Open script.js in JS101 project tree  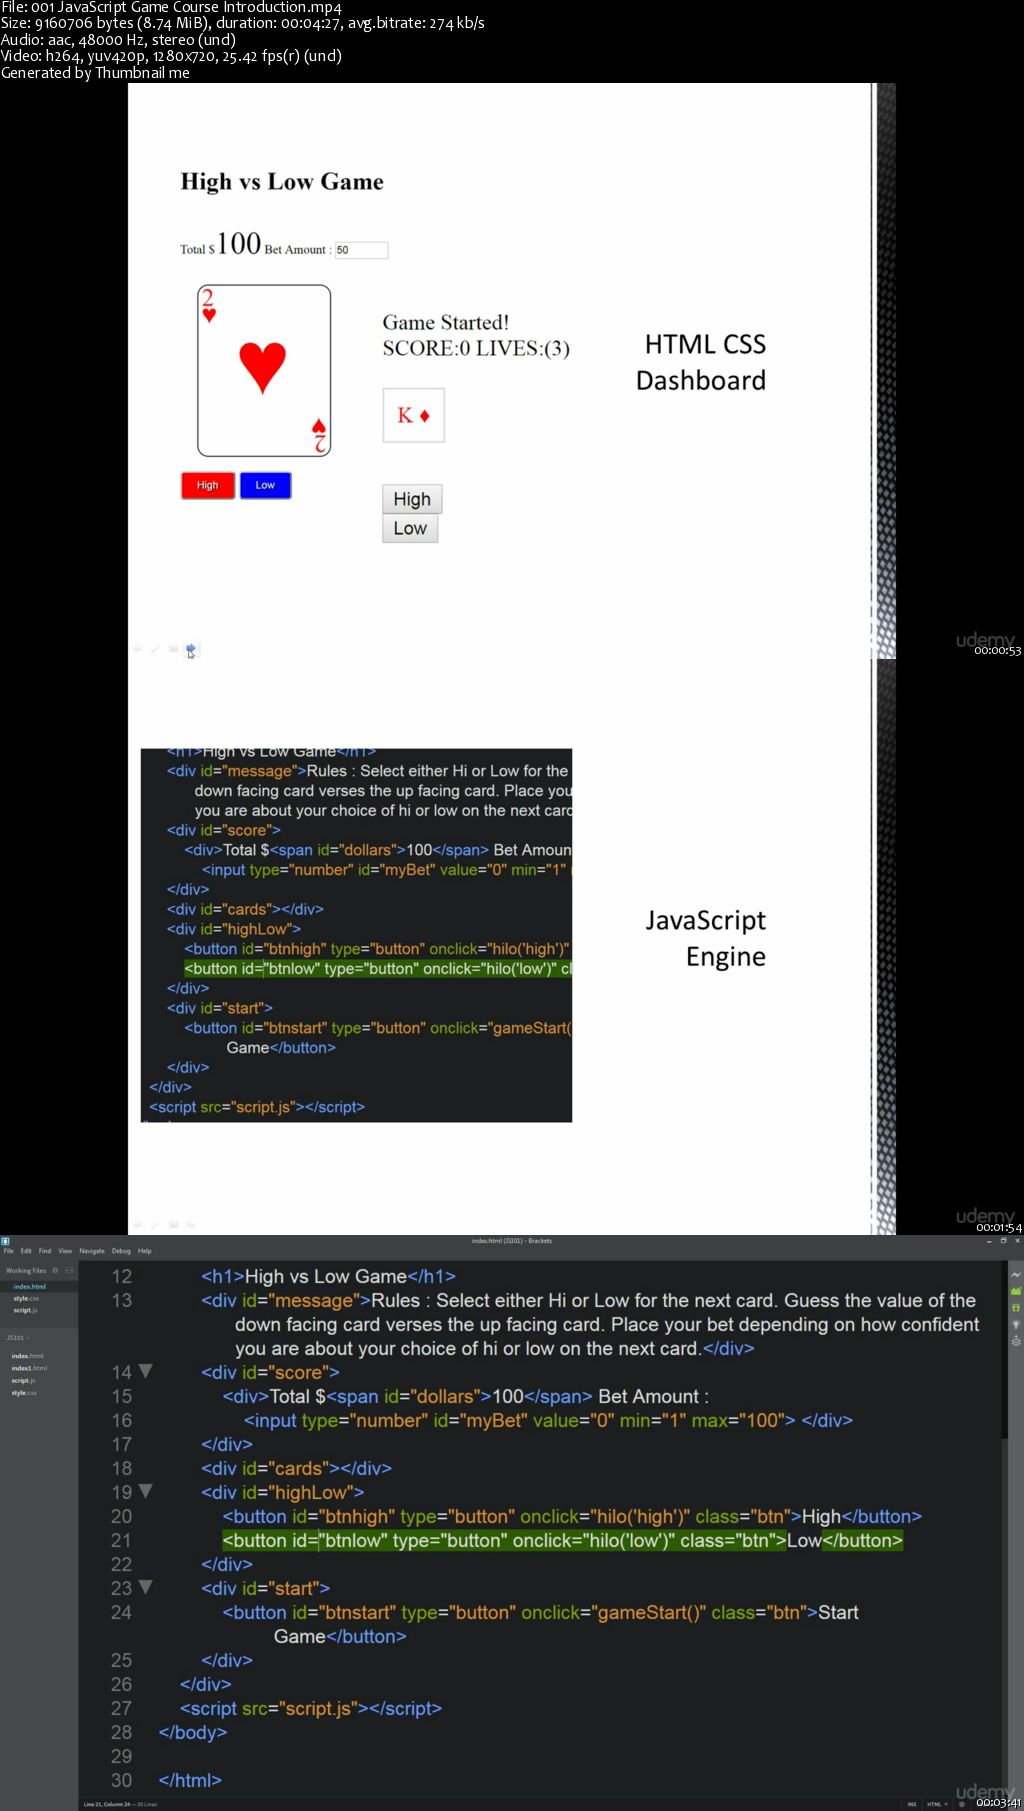tap(23, 1380)
